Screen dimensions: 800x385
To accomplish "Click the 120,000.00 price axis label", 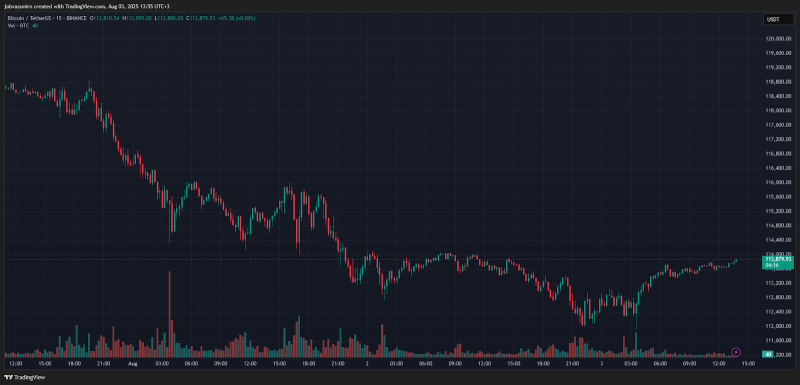I will click(778, 39).
